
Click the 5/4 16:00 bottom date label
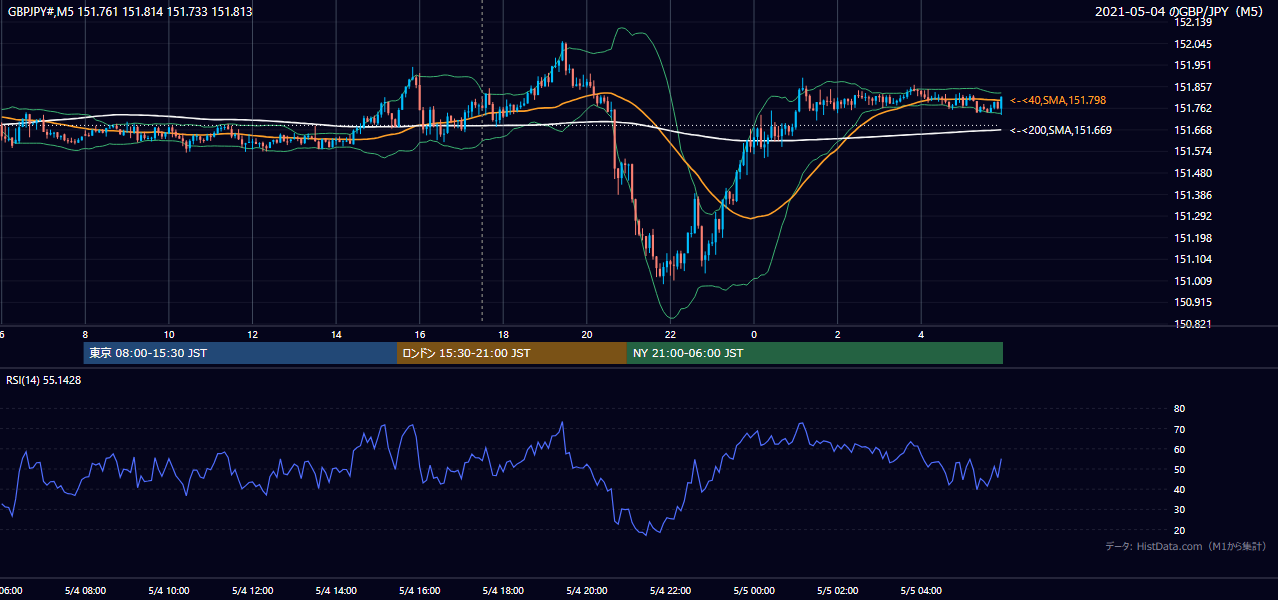[420, 591]
